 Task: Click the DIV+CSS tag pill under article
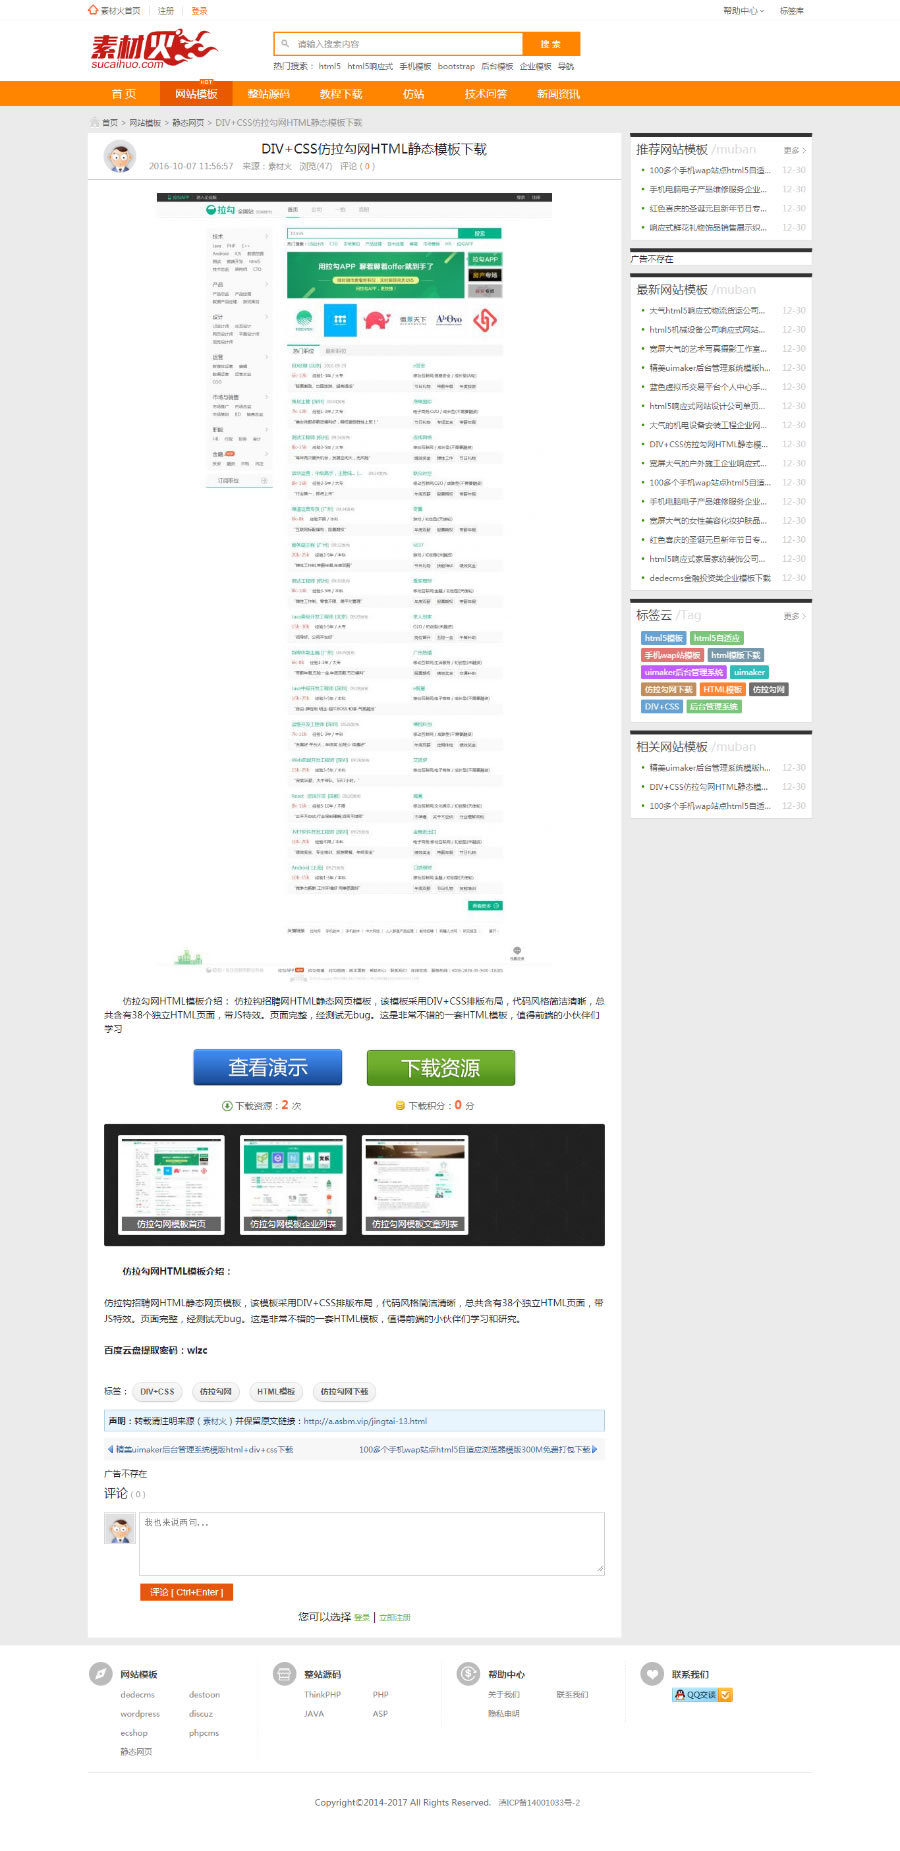tap(157, 1392)
